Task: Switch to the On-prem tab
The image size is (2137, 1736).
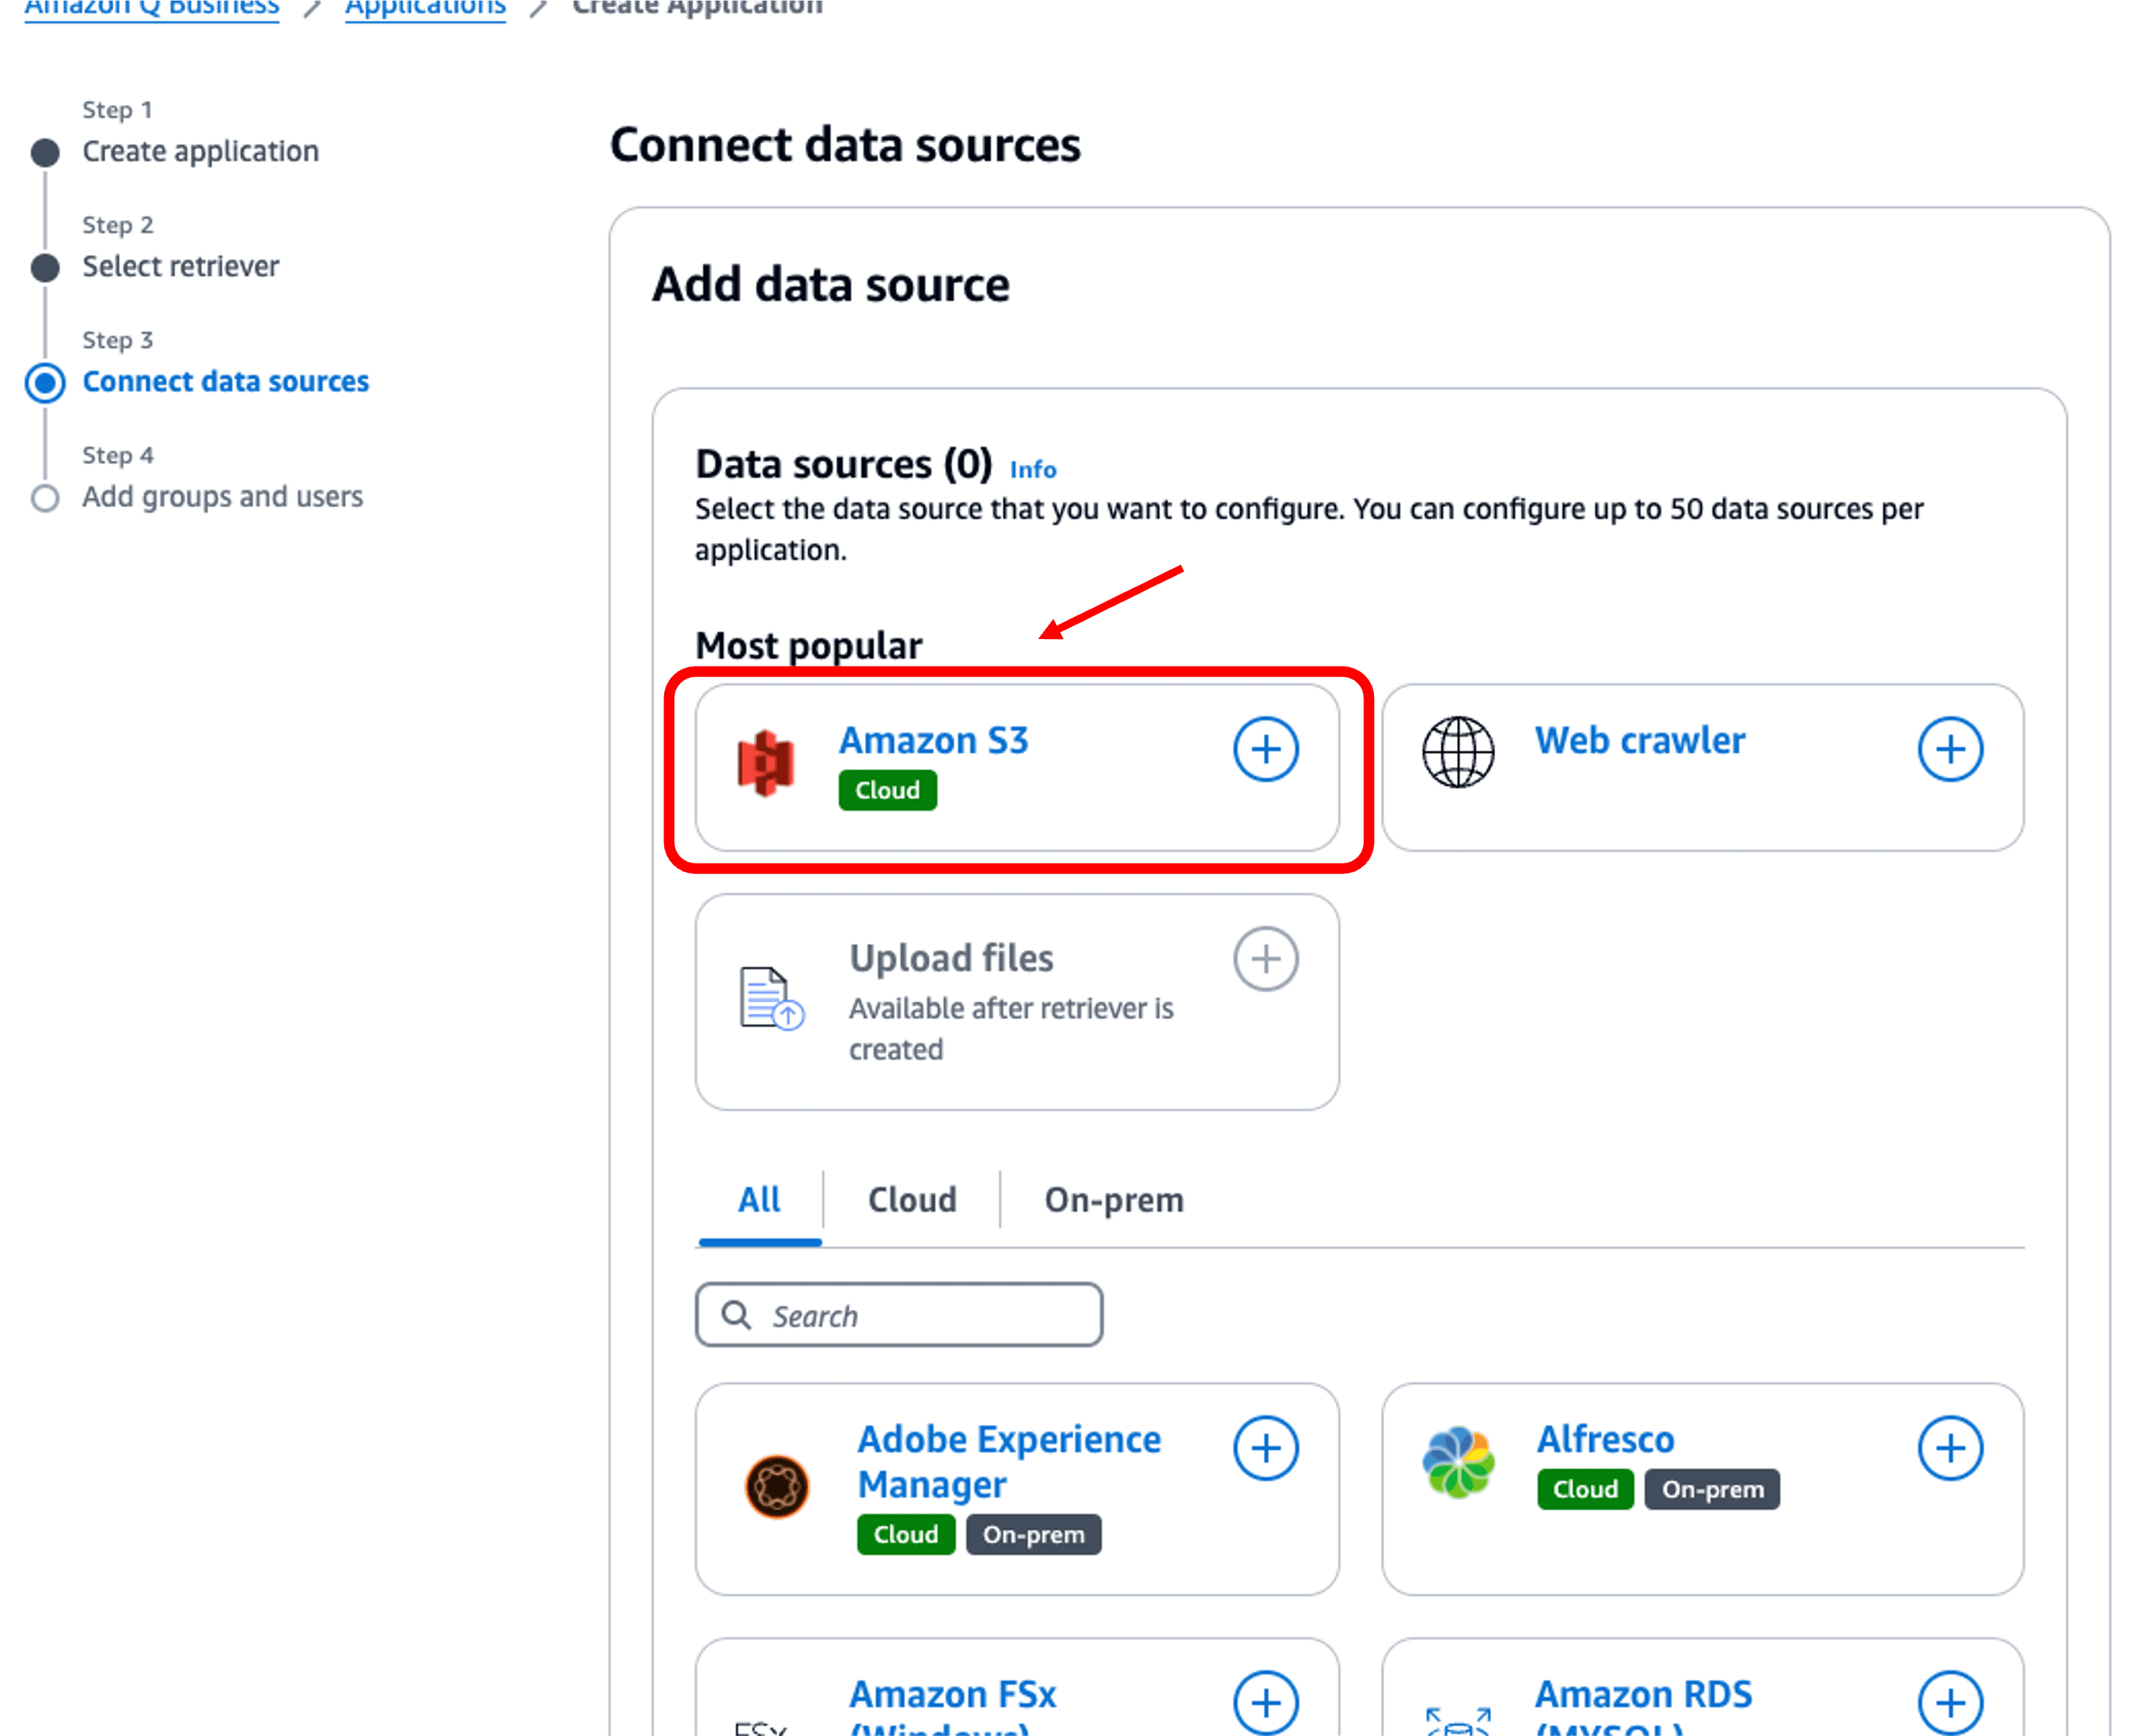Action: [x=1114, y=1199]
